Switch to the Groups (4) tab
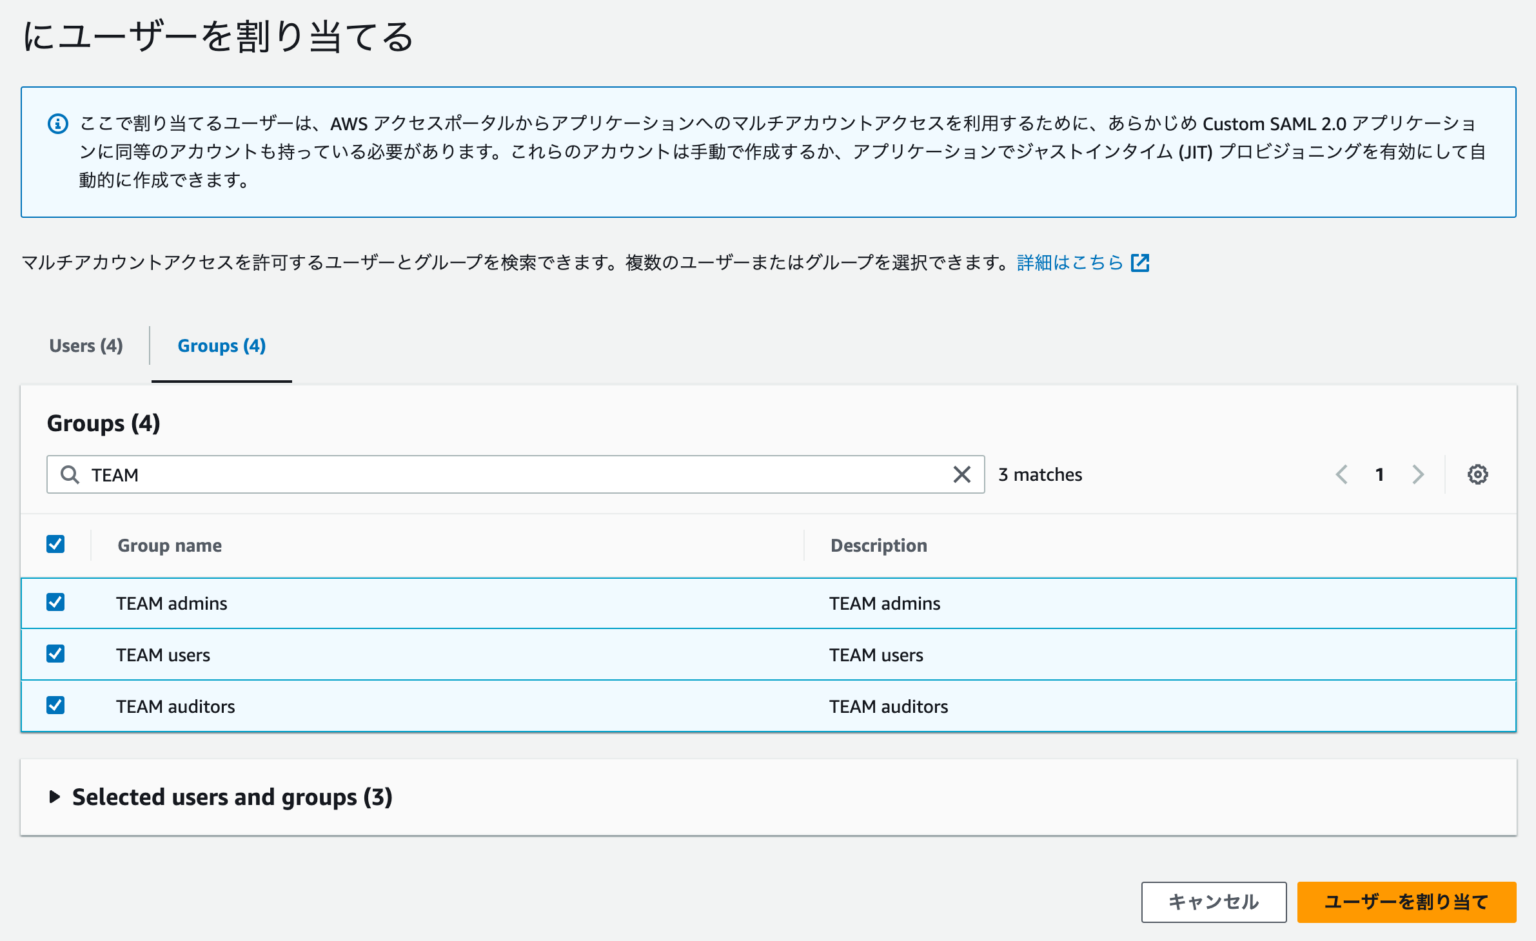 coord(221,345)
